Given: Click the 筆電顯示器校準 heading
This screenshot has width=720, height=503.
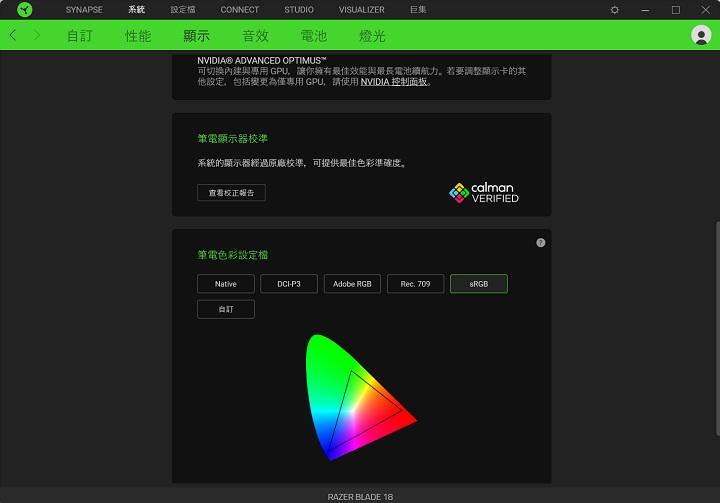Looking at the screenshot, I should [x=232, y=139].
